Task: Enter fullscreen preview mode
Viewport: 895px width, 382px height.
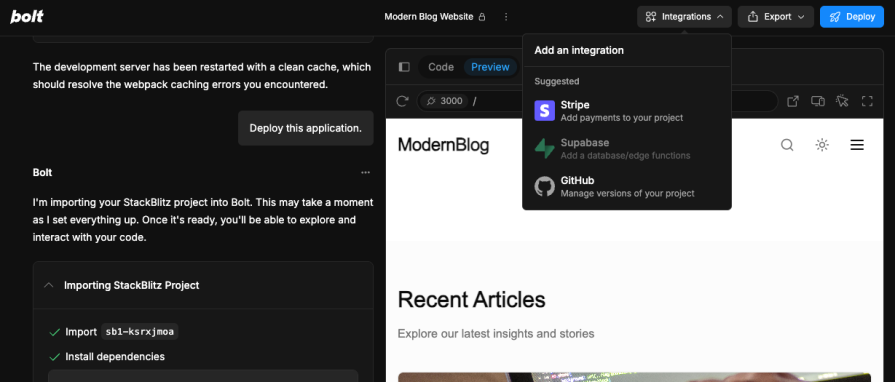Action: [867, 101]
